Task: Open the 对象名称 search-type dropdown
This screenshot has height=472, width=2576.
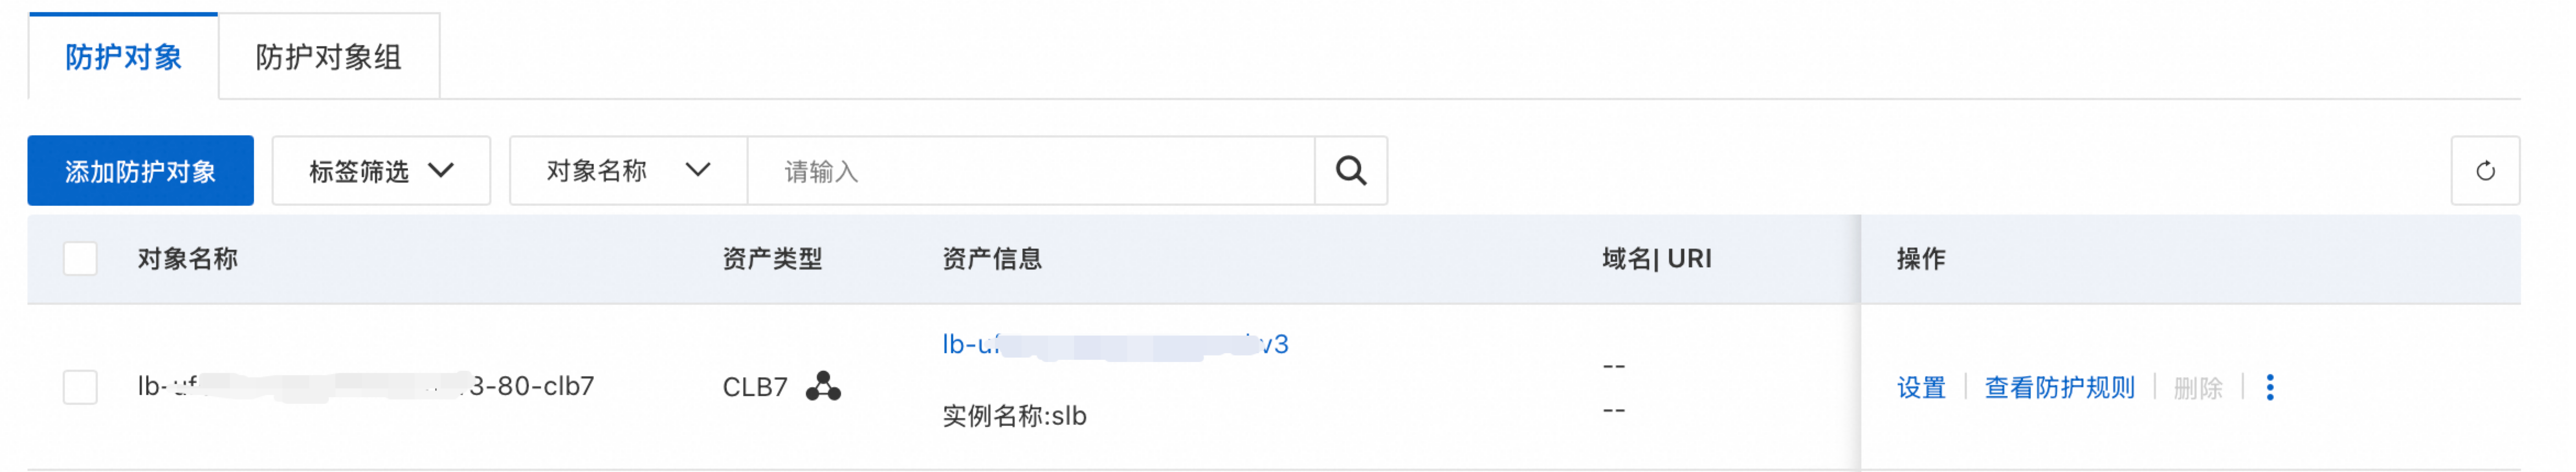Action: [x=628, y=171]
